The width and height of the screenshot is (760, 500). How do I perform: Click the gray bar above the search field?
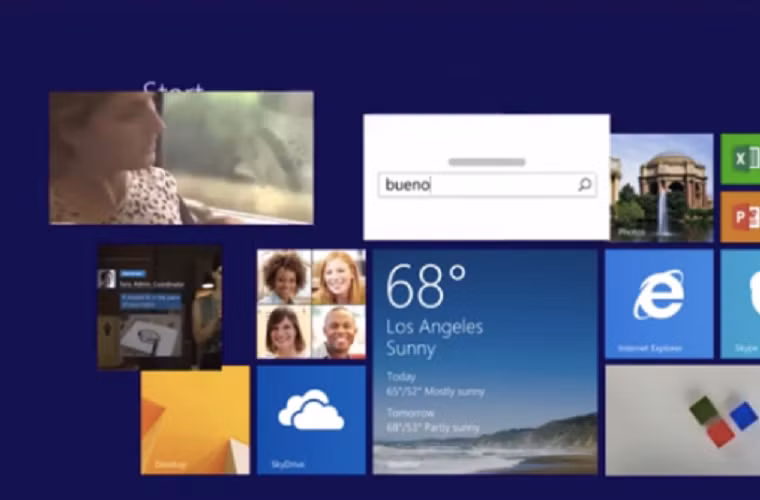[x=487, y=162]
